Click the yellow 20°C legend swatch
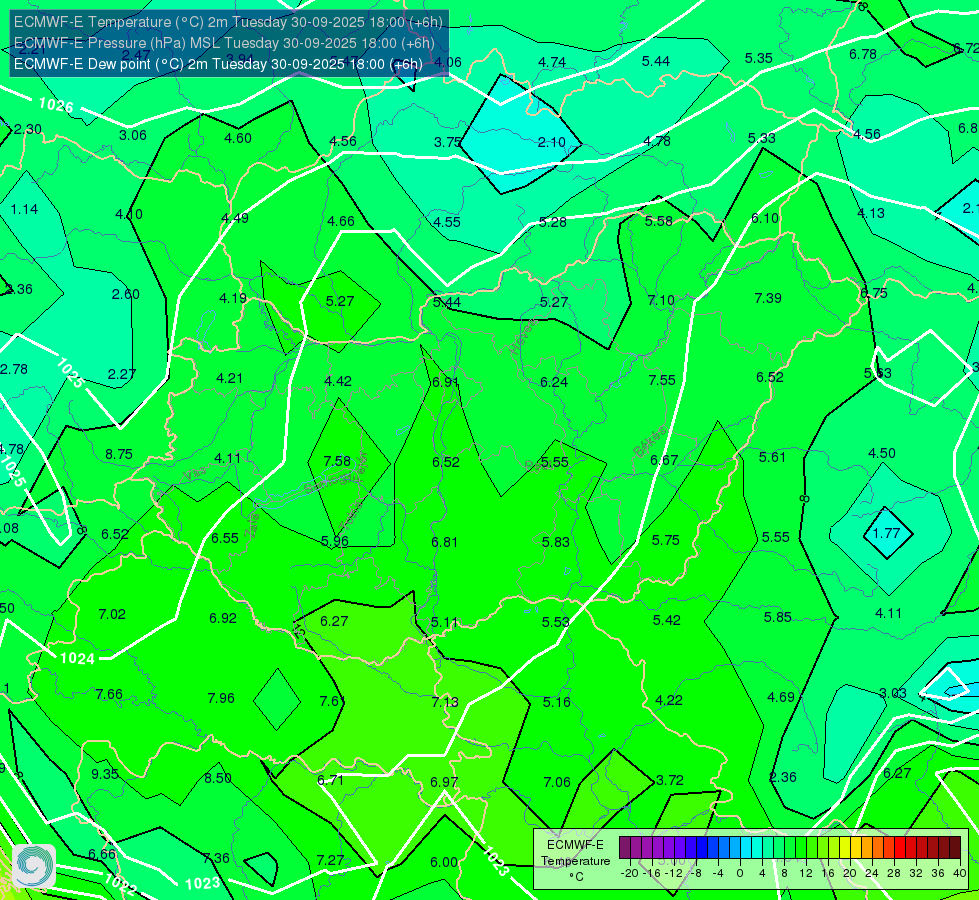This screenshot has width=979, height=900. [845, 848]
